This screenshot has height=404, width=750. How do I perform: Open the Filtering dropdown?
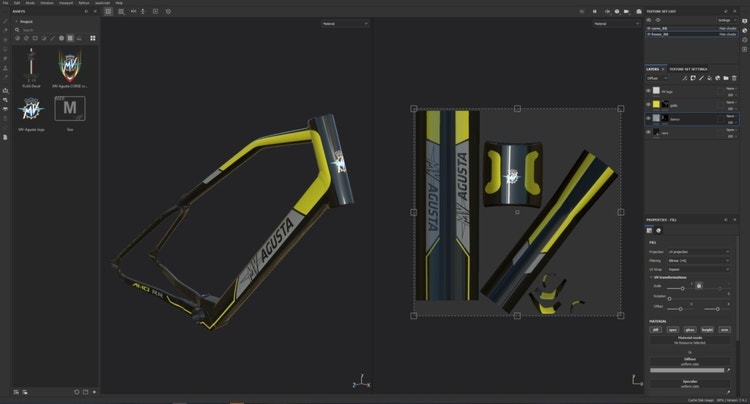pos(698,261)
